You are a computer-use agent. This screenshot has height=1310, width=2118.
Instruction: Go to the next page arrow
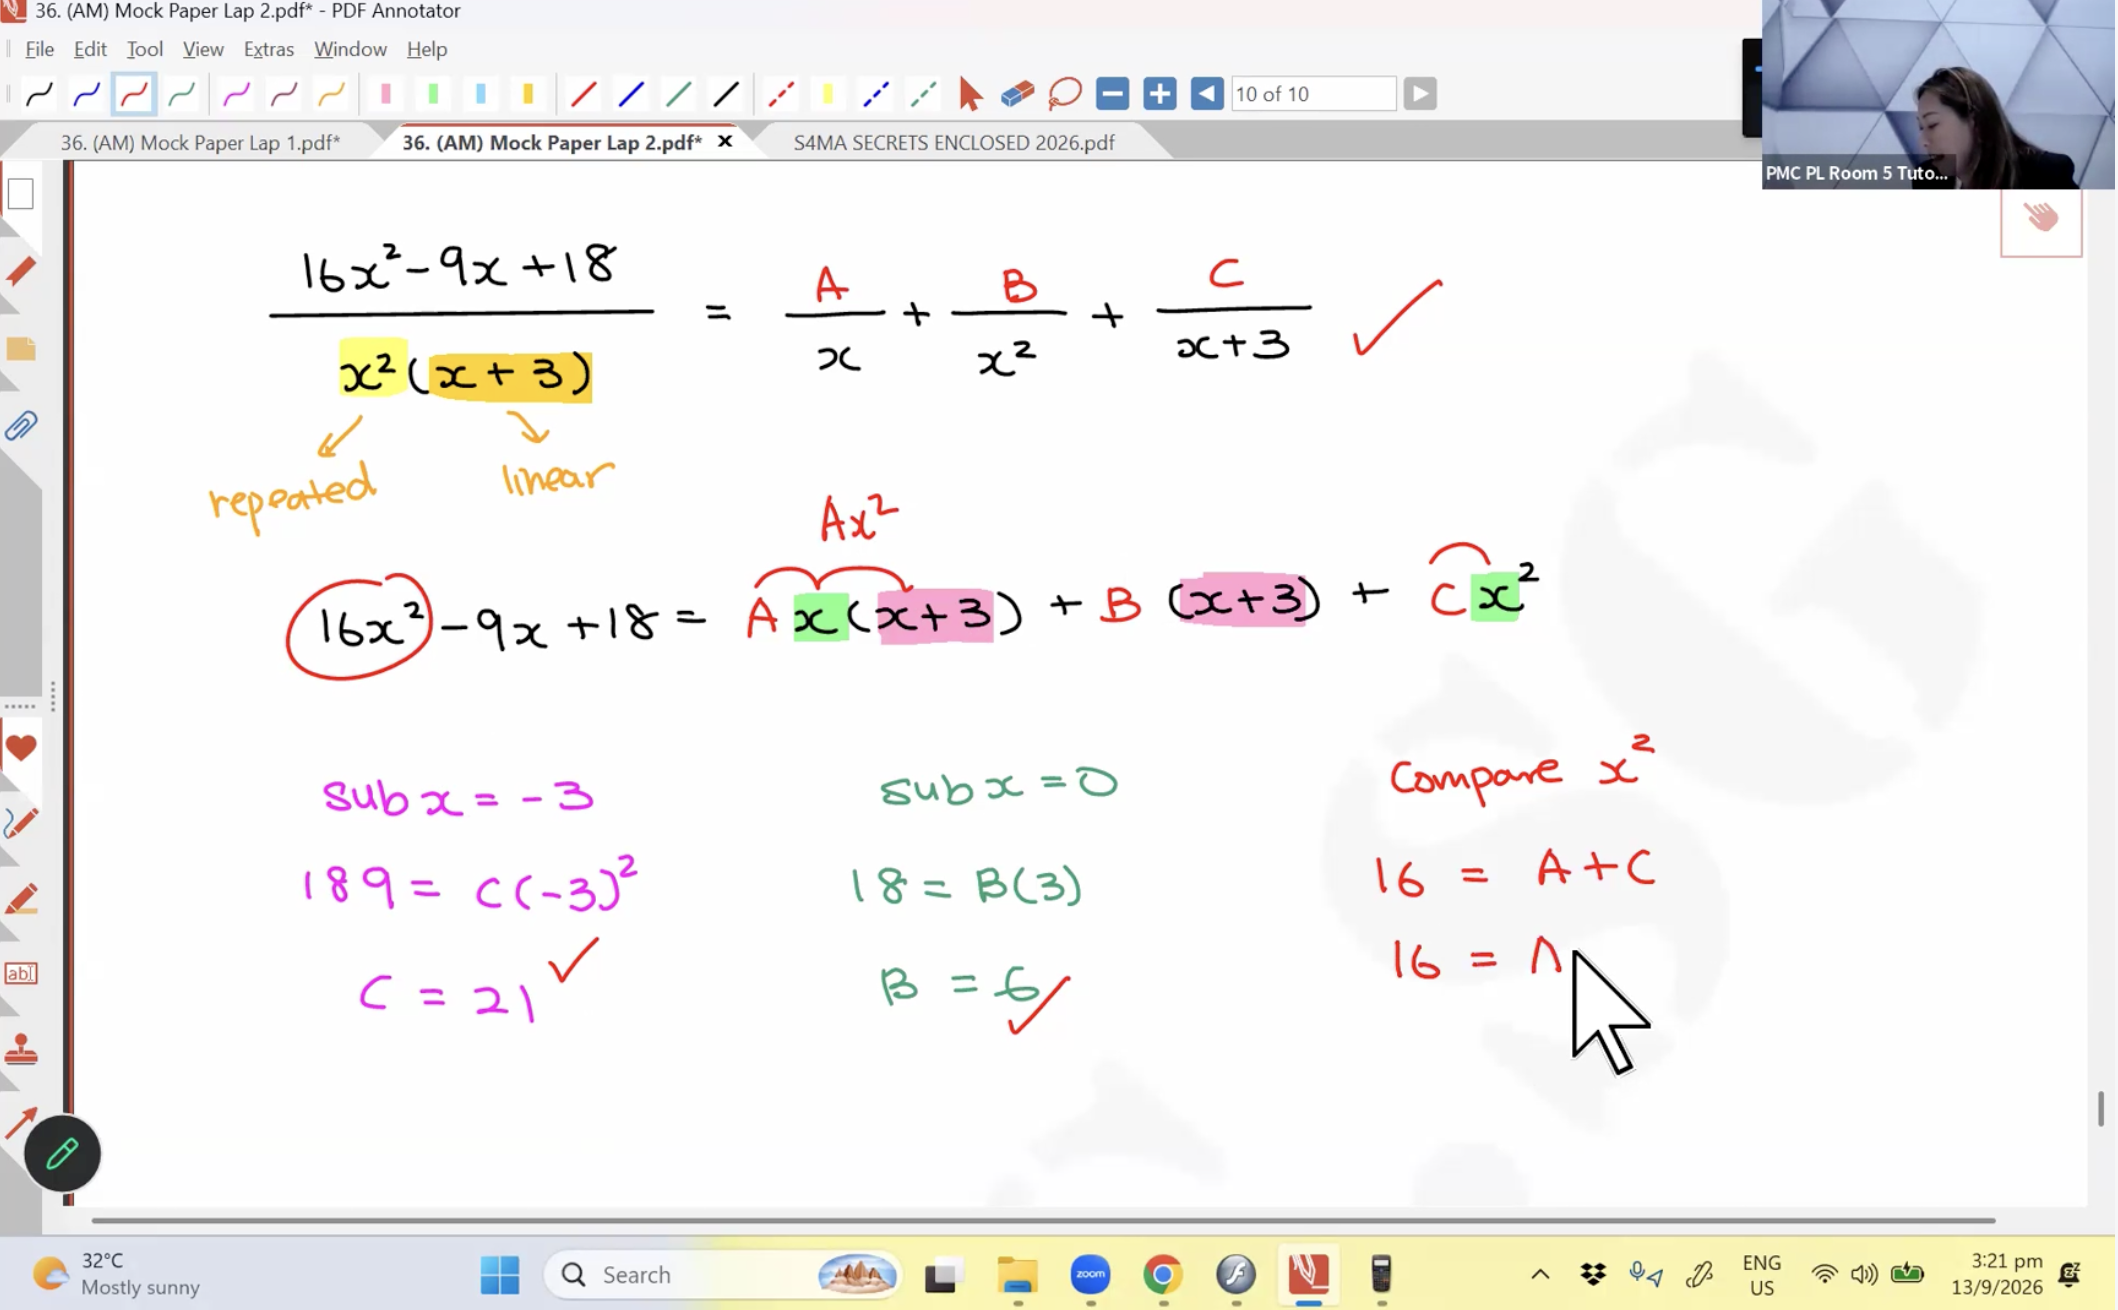point(1420,94)
